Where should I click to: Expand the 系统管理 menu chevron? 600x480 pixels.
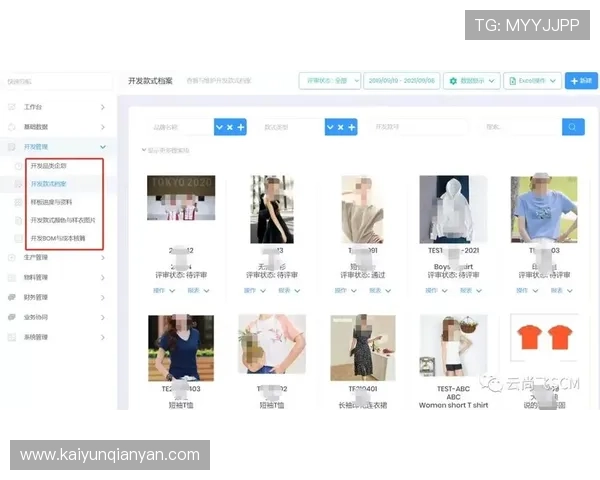[x=103, y=337]
